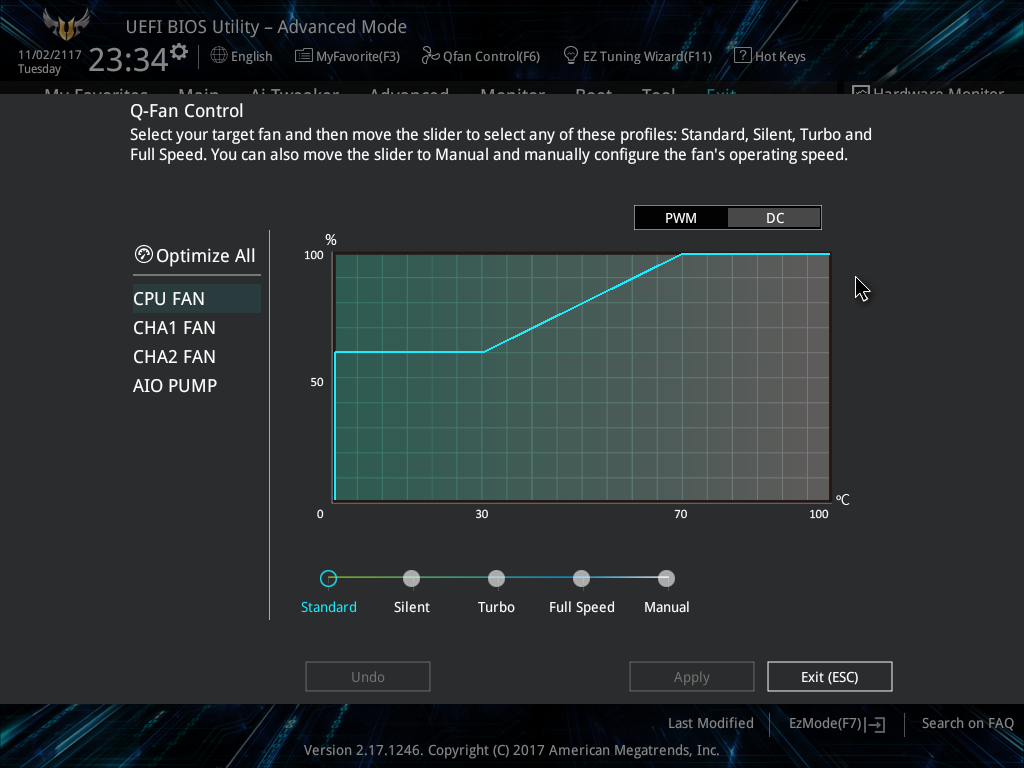1024x768 pixels.
Task: Select the Standard profile dot
Action: click(328, 579)
